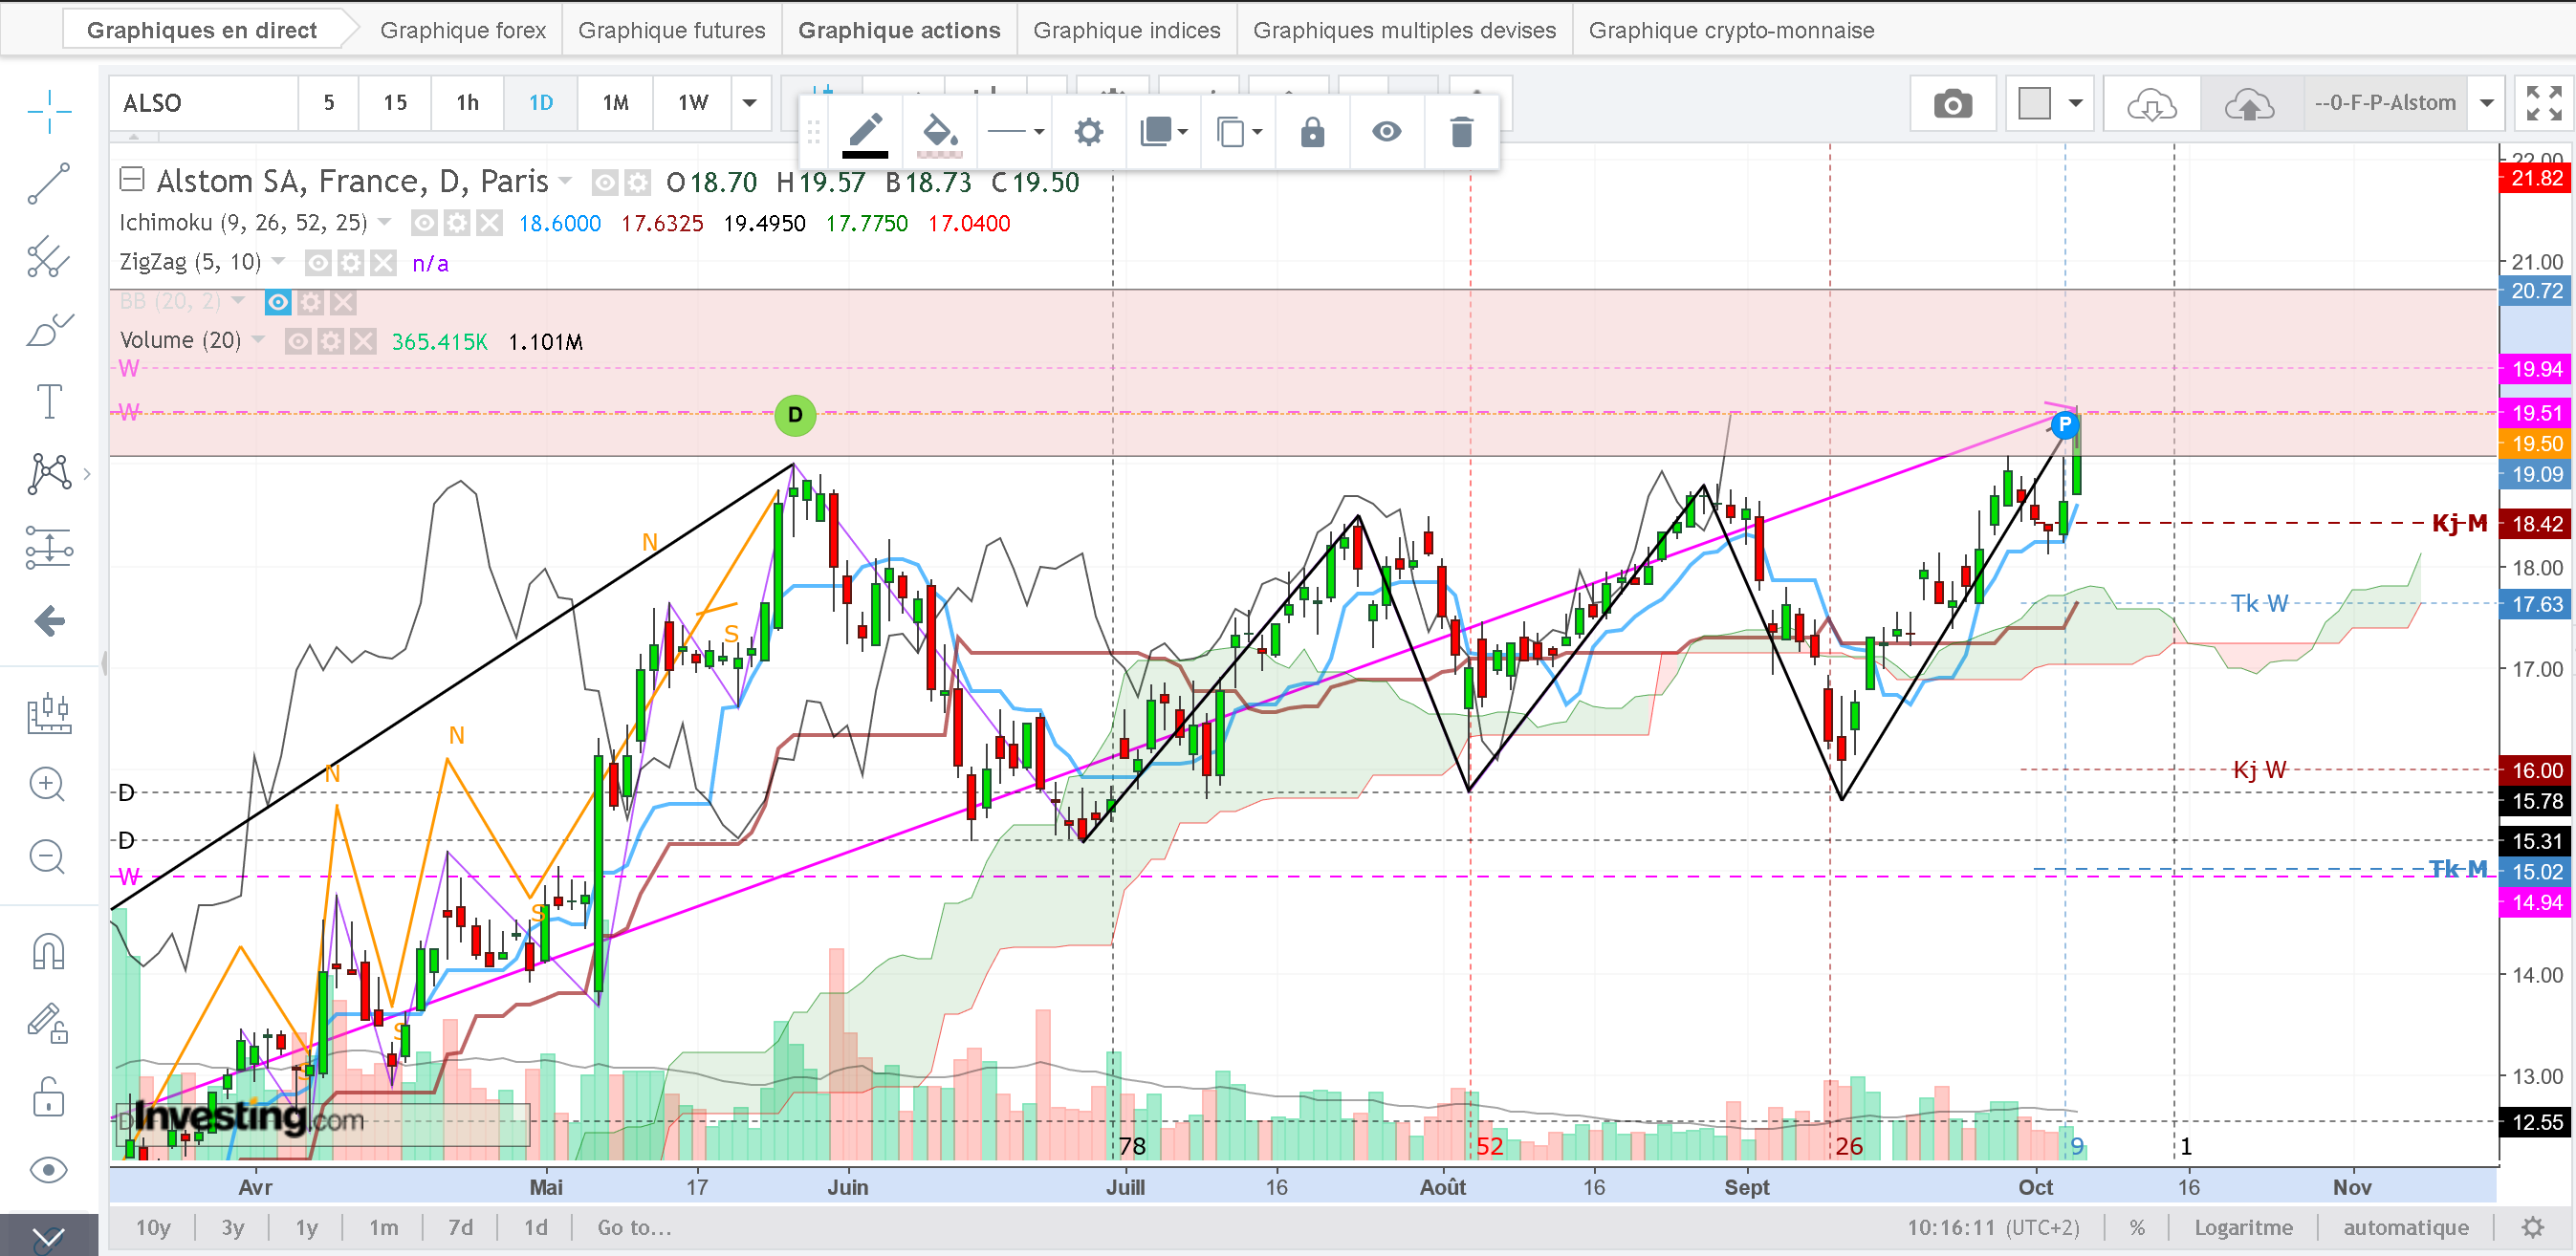2576x1256 pixels.
Task: Expand the line style dropdown
Action: [x=1015, y=132]
